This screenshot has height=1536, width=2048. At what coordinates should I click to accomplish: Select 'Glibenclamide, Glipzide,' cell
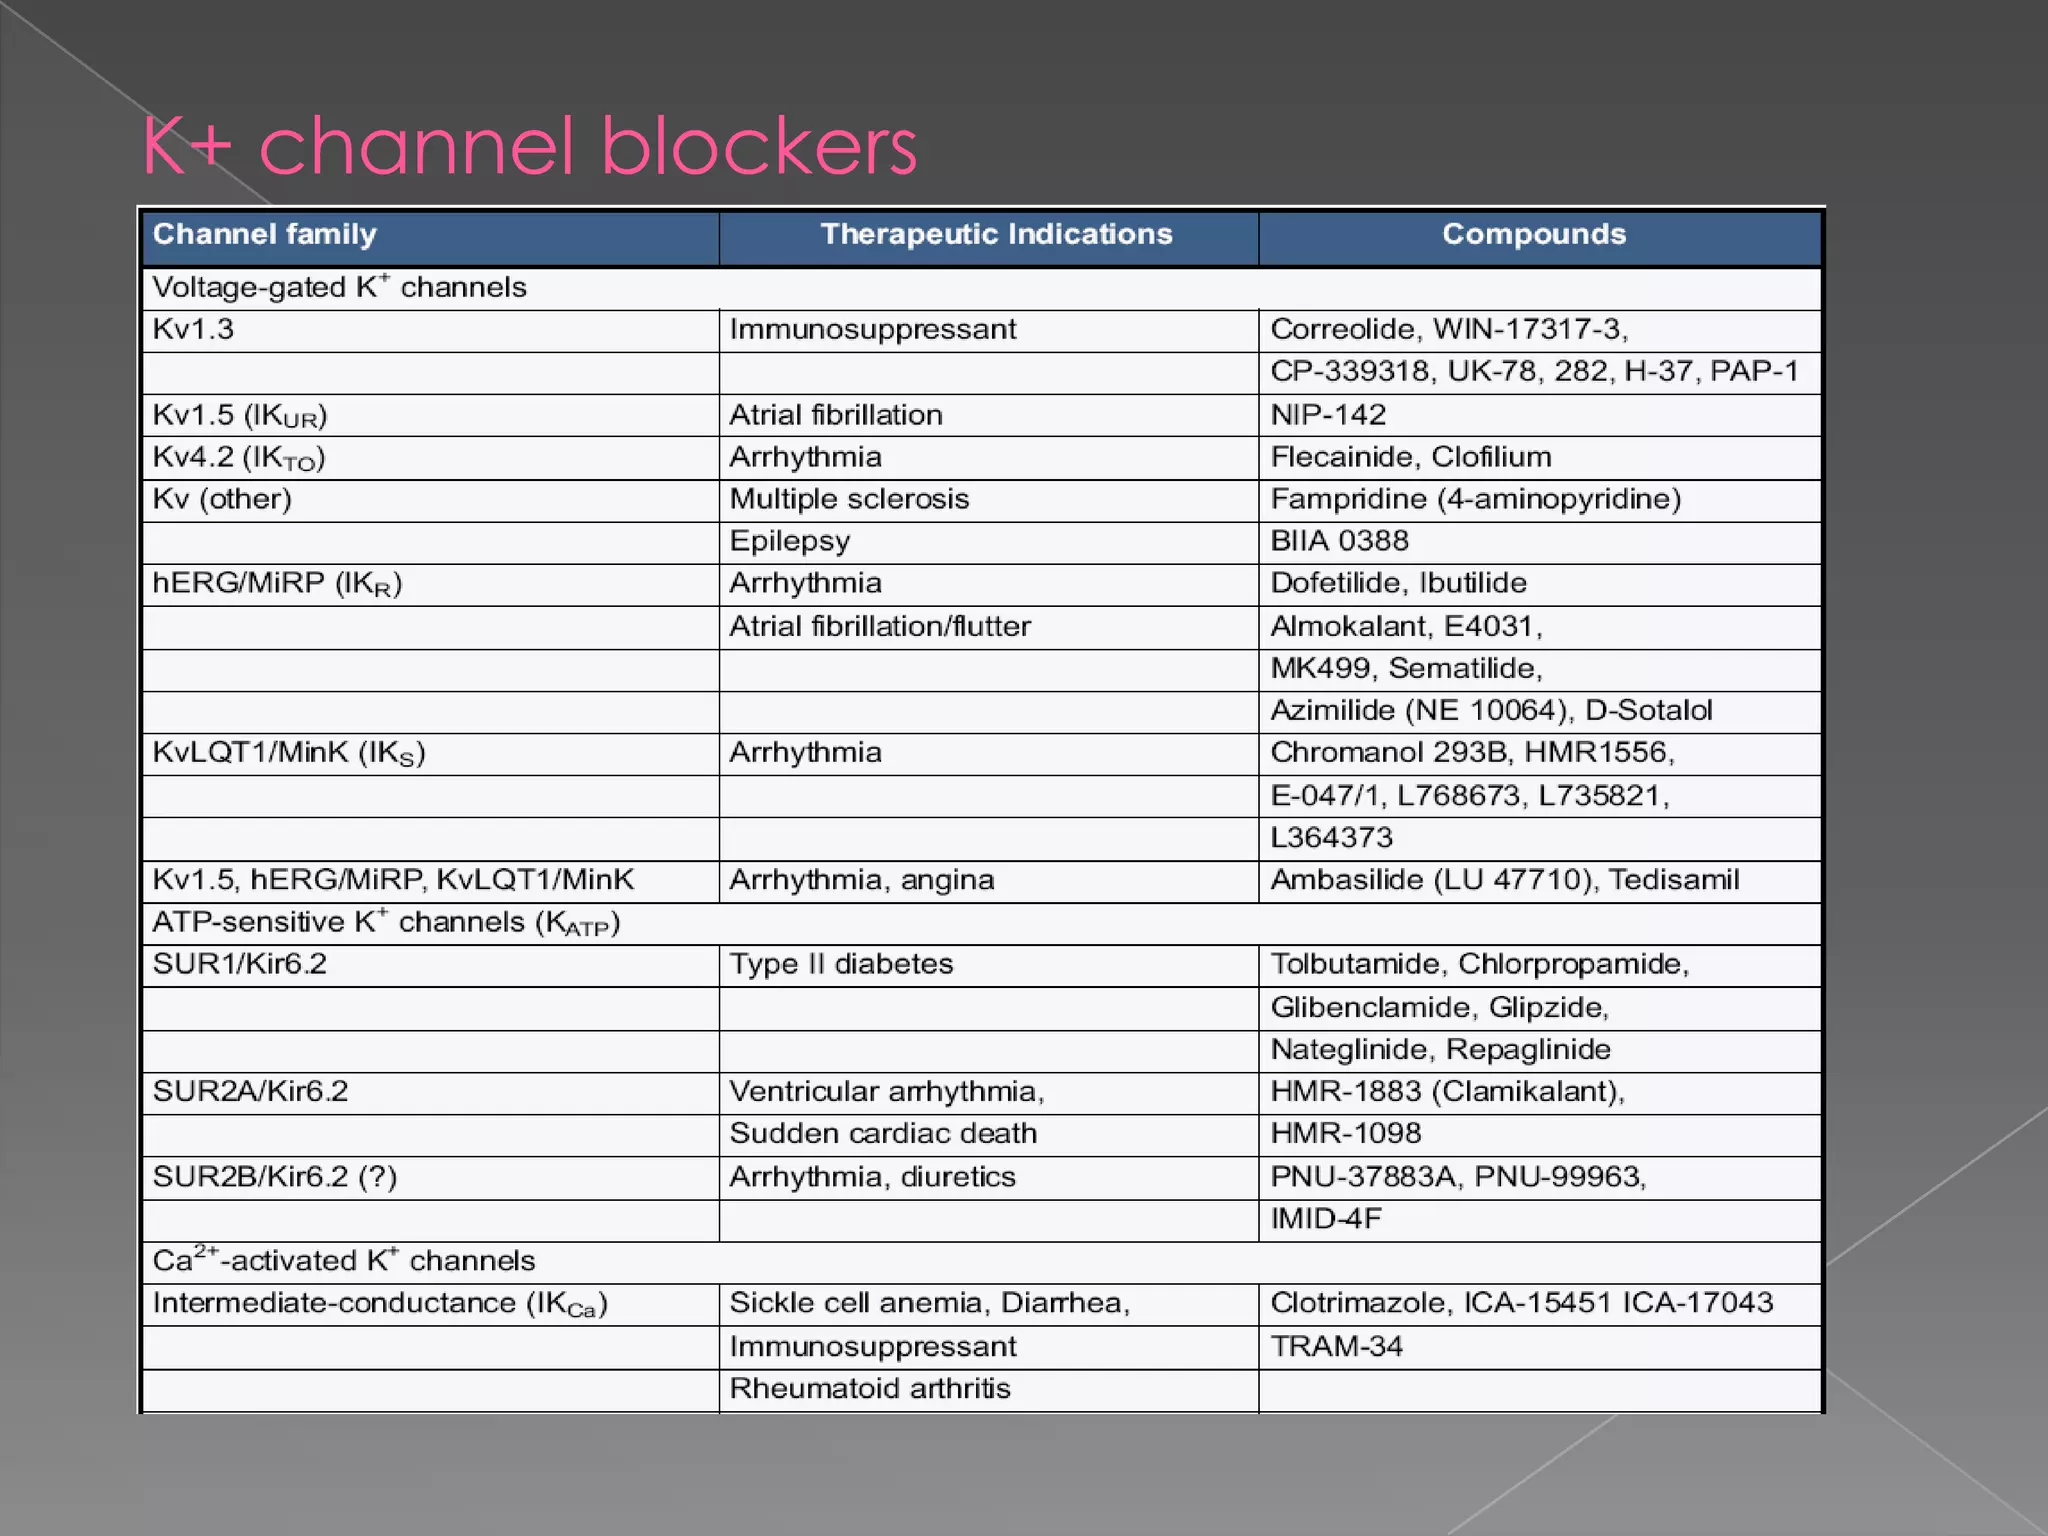point(1540,1008)
